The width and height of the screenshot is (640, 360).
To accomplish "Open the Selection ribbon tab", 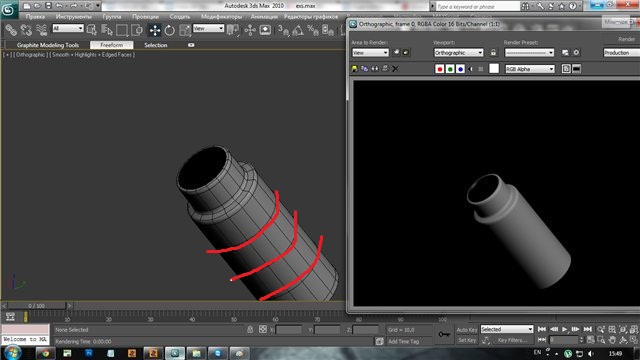I will (x=156, y=45).
